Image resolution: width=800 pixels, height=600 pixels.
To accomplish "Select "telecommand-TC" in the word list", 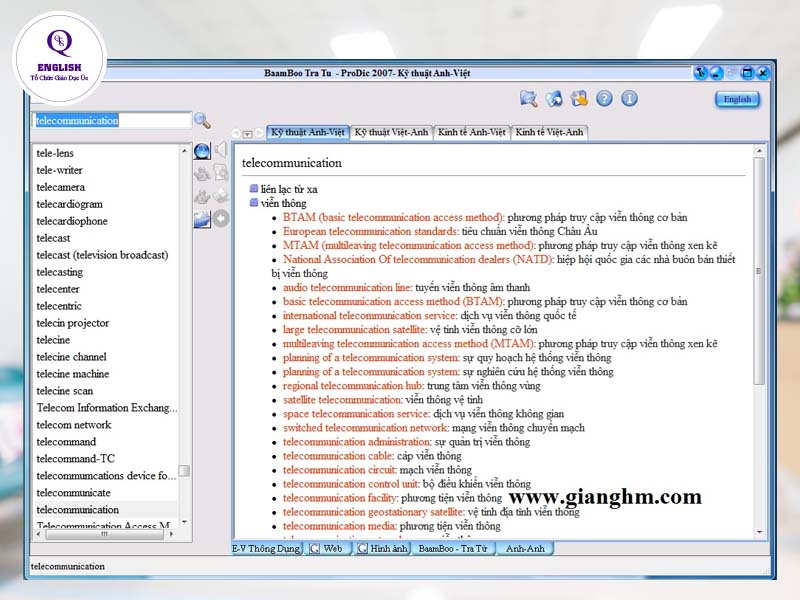I will point(76,459).
